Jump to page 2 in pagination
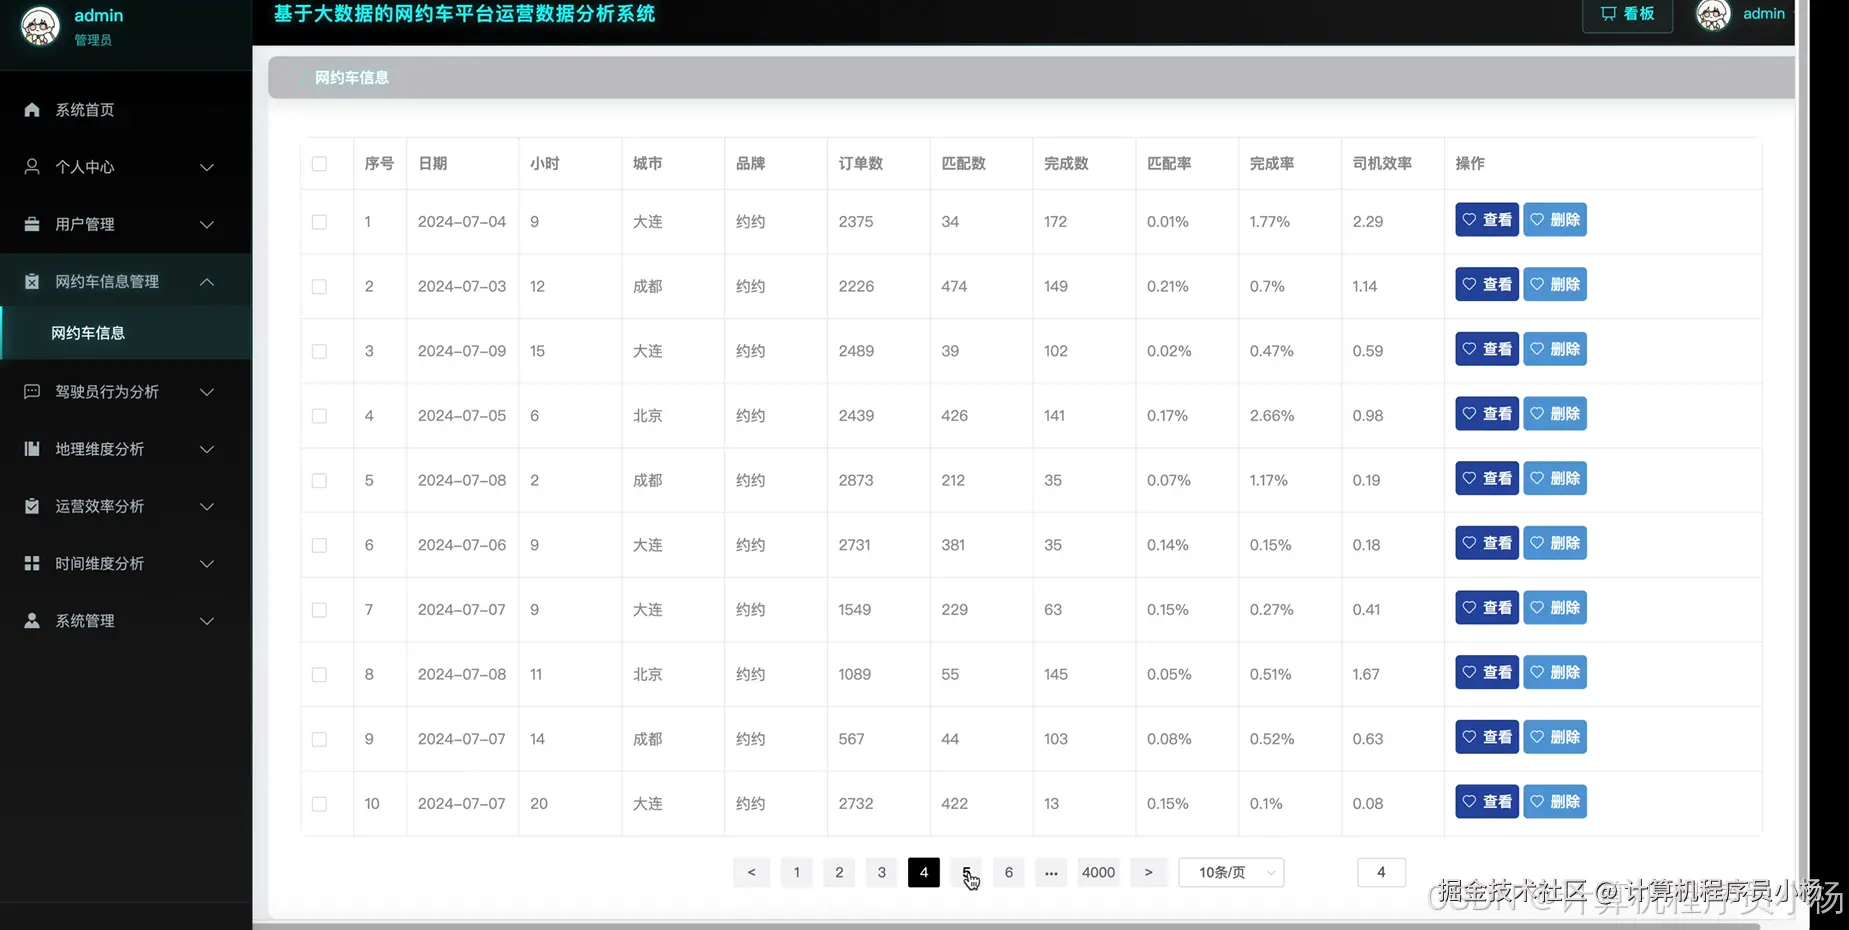Image resolution: width=1849 pixels, height=930 pixels. [839, 872]
